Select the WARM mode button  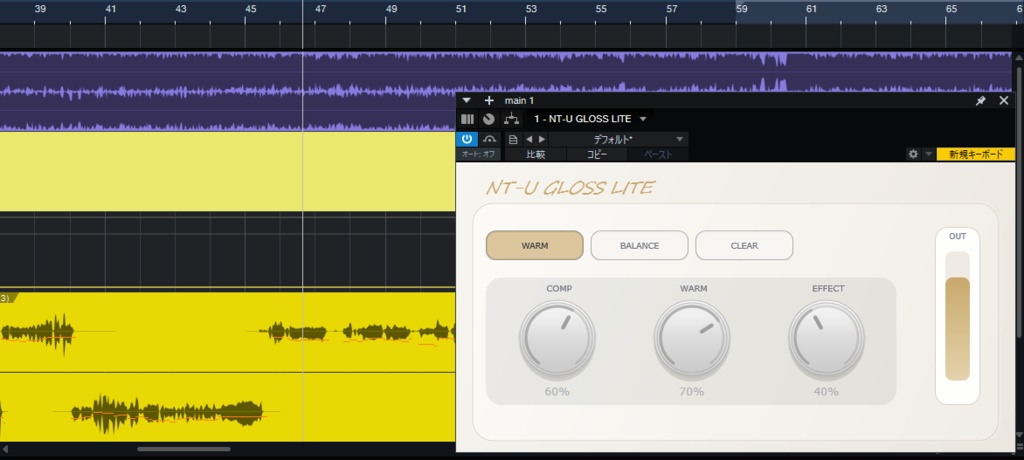coord(535,246)
